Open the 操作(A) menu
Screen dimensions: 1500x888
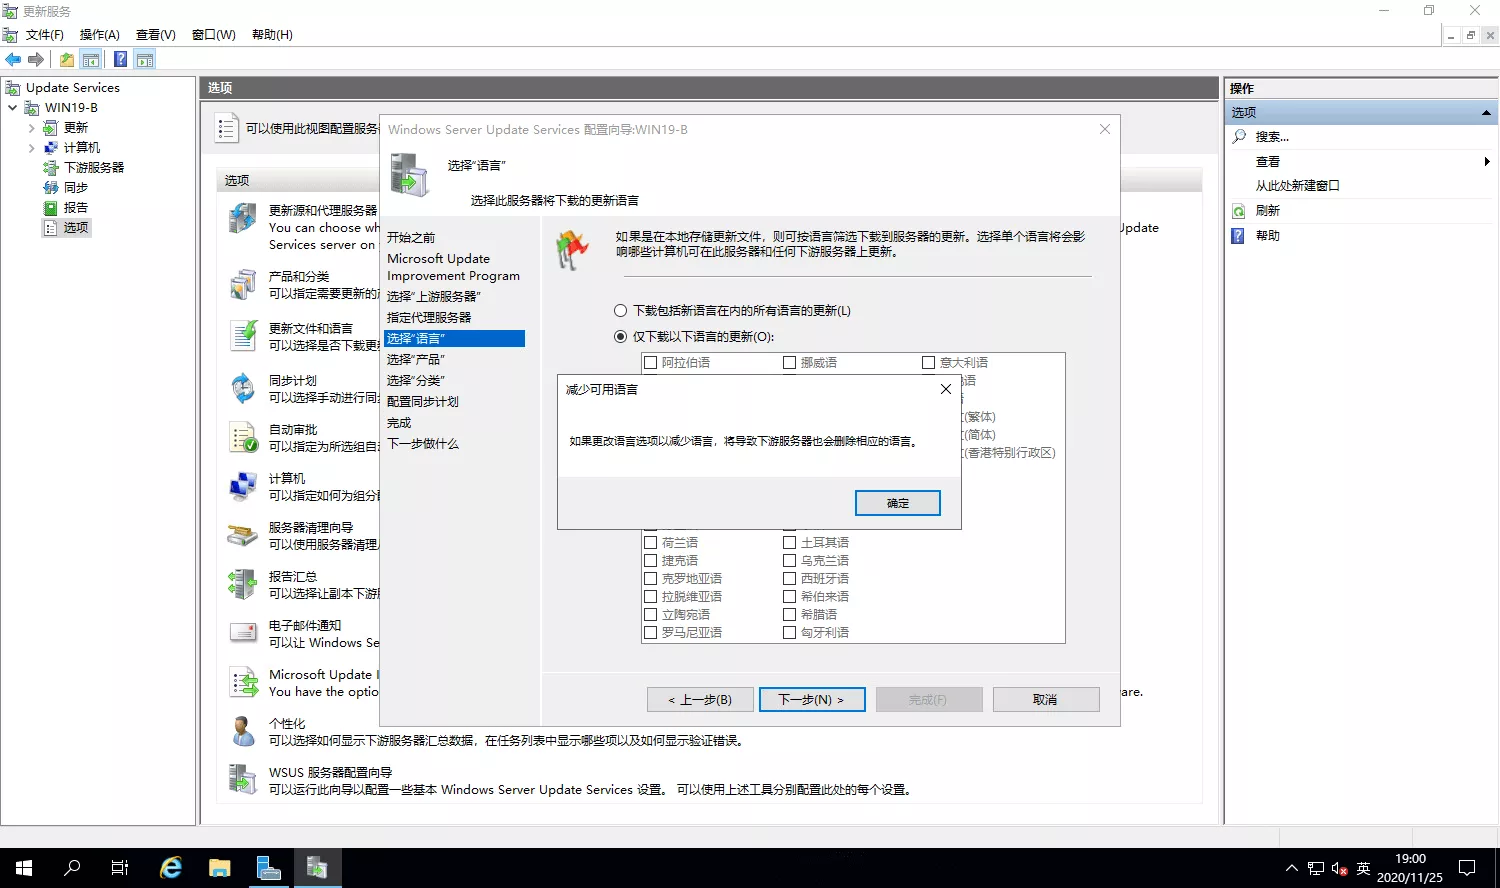[x=99, y=35]
